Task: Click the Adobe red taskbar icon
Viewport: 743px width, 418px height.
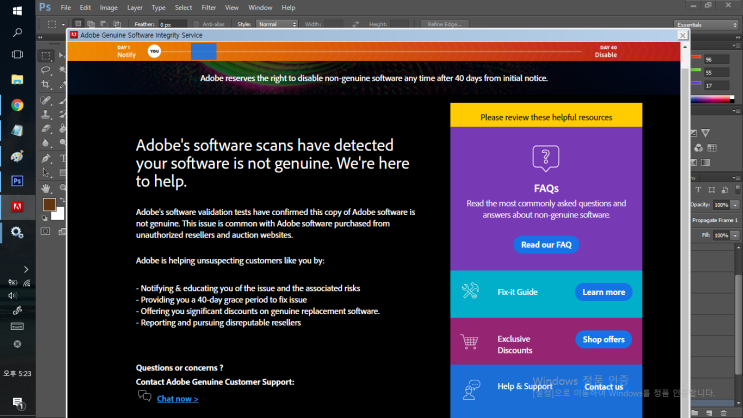Action: coord(18,207)
